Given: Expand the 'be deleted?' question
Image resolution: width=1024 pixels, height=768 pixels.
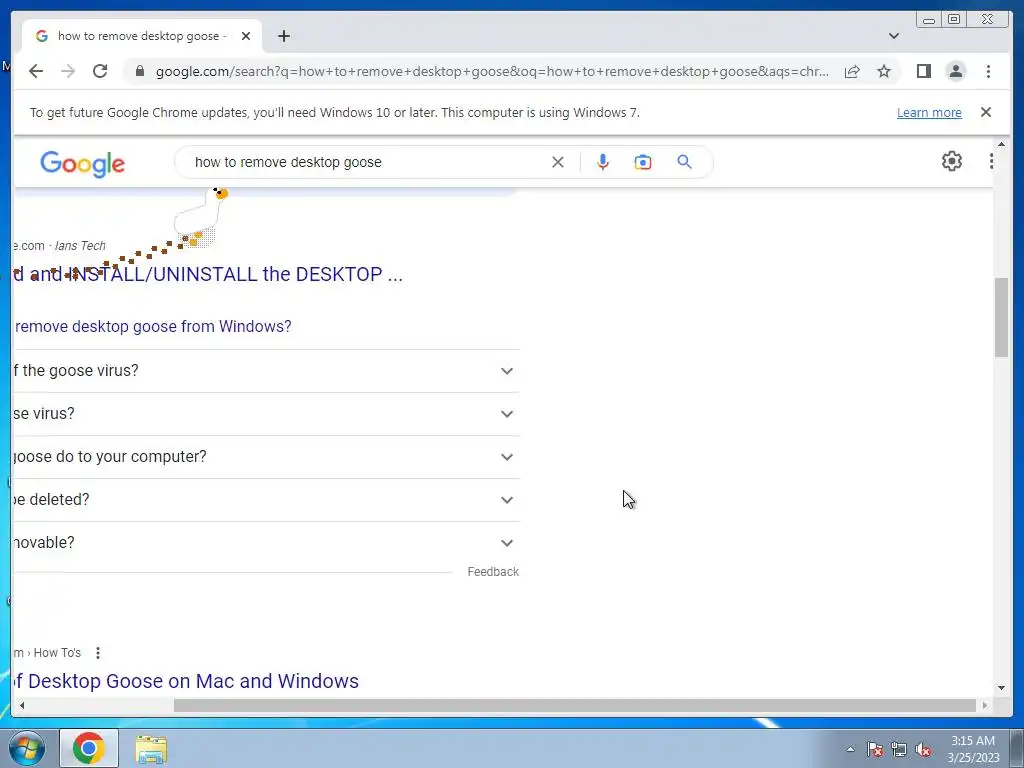Looking at the screenshot, I should pos(266,500).
